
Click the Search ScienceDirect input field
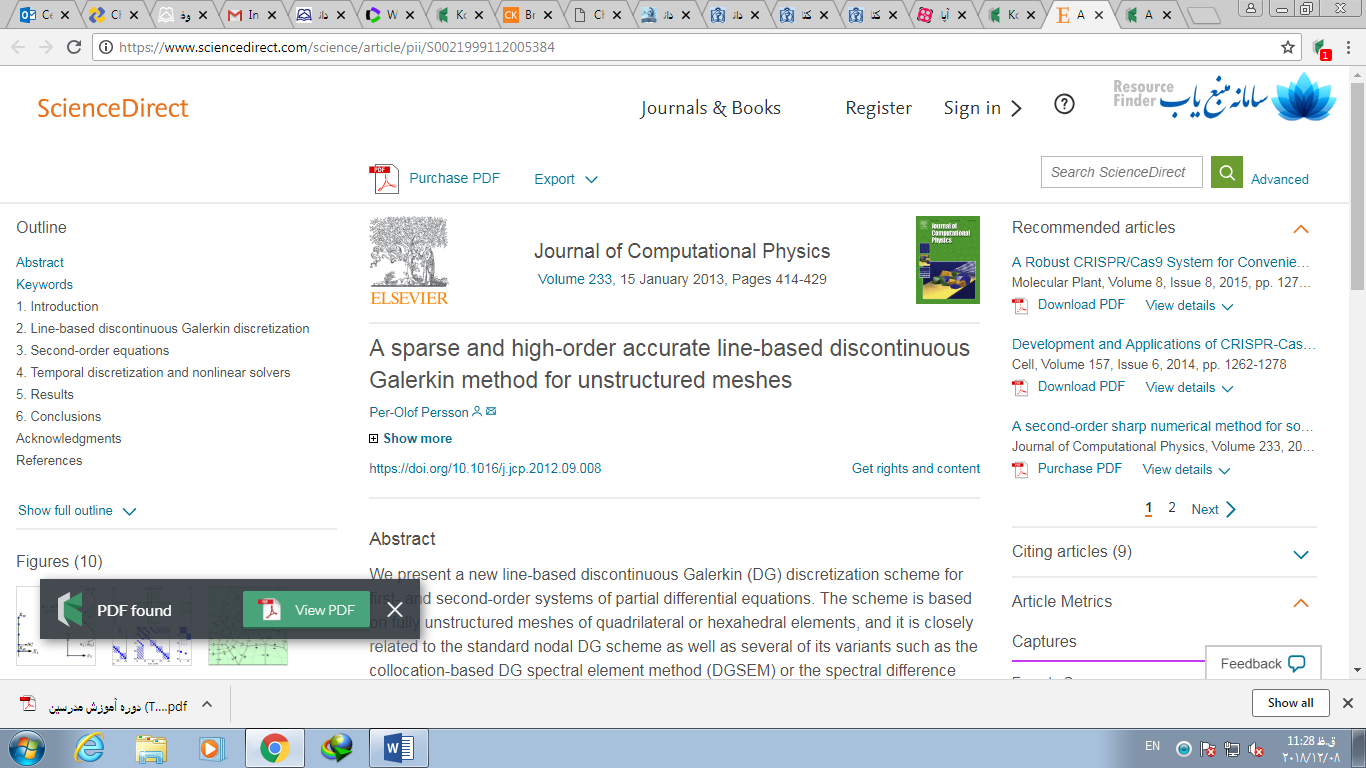point(1118,172)
